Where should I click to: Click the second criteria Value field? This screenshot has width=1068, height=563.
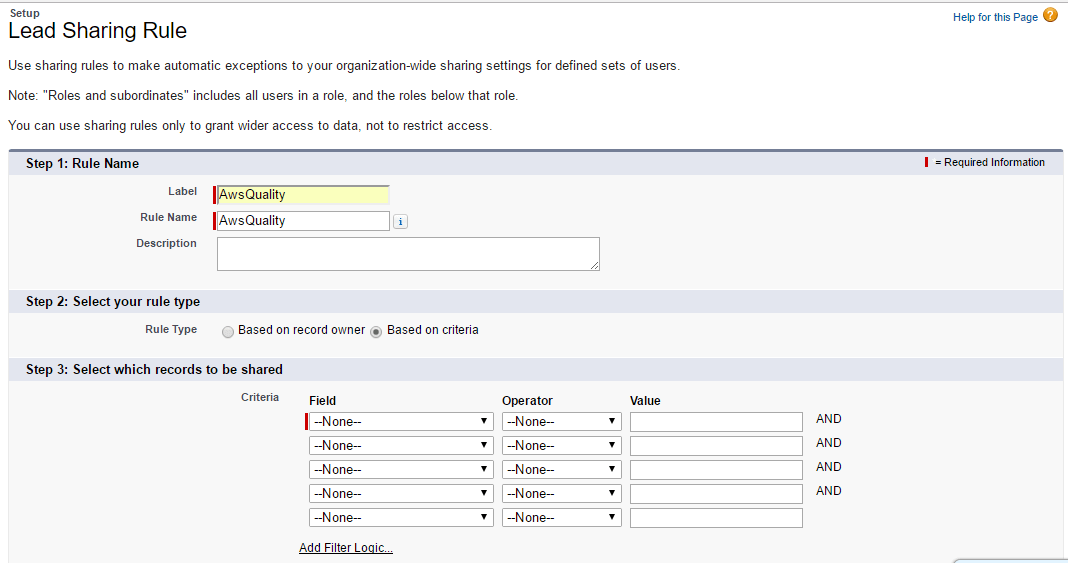[x=716, y=445]
